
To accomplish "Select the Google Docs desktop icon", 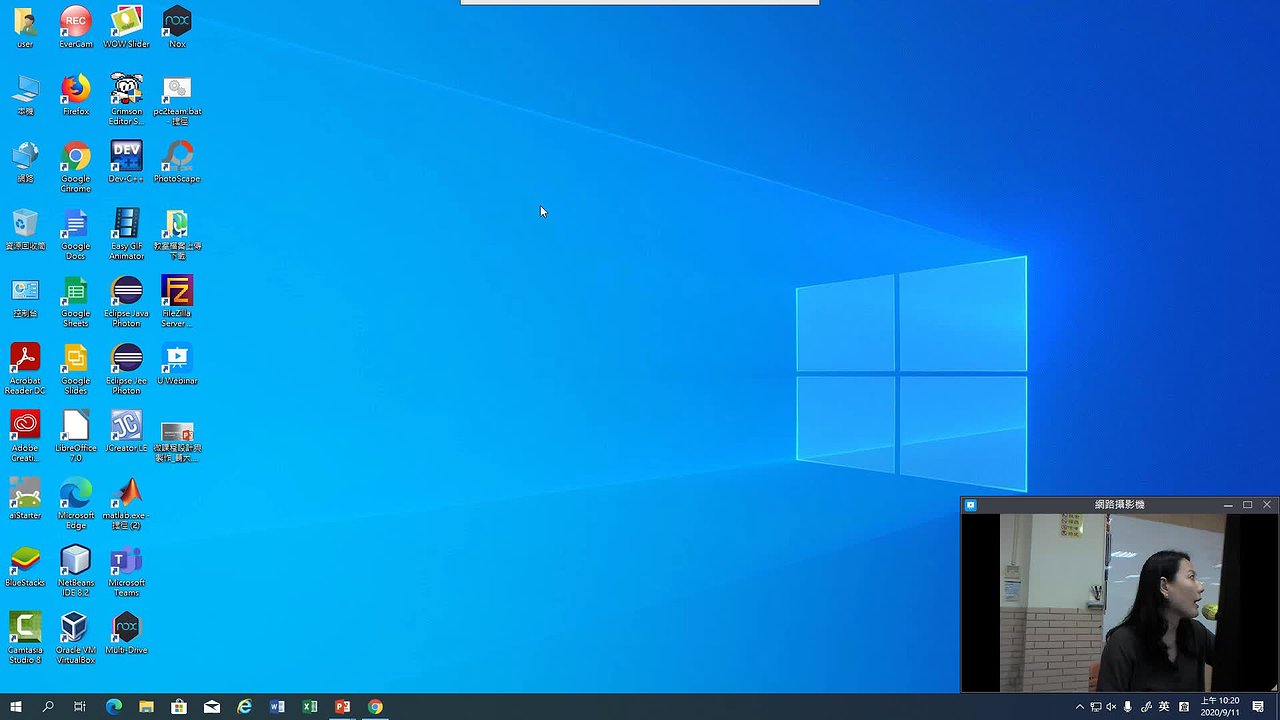I will point(76,233).
